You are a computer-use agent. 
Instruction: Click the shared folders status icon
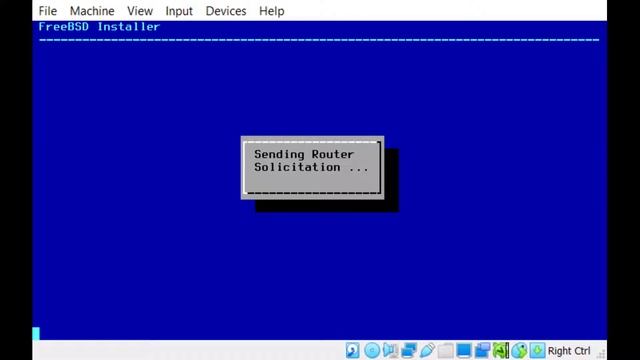point(445,351)
